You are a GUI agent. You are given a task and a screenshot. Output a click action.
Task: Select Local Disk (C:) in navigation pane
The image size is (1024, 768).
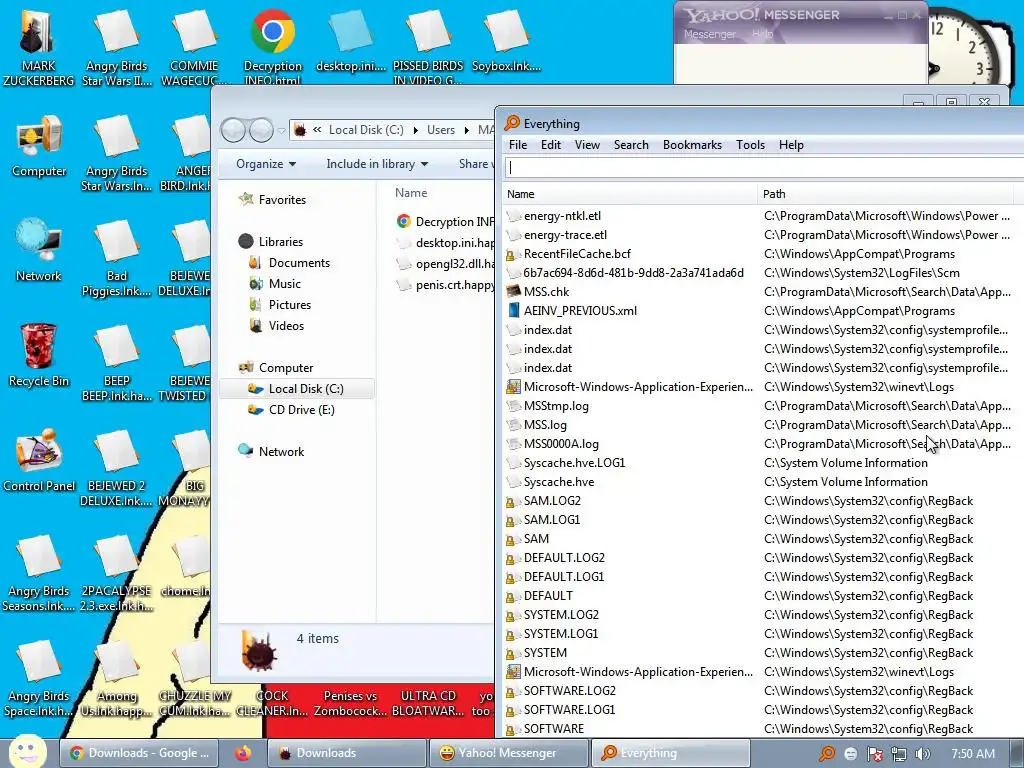(x=296, y=389)
